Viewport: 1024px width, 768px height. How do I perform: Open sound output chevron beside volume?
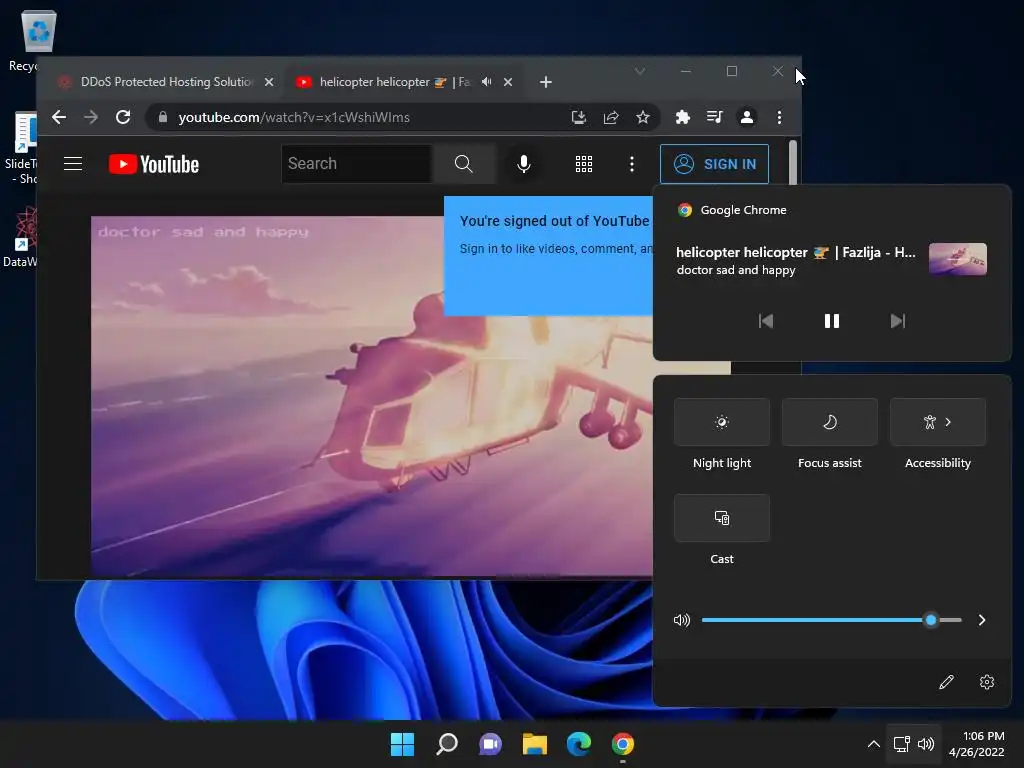tap(982, 620)
